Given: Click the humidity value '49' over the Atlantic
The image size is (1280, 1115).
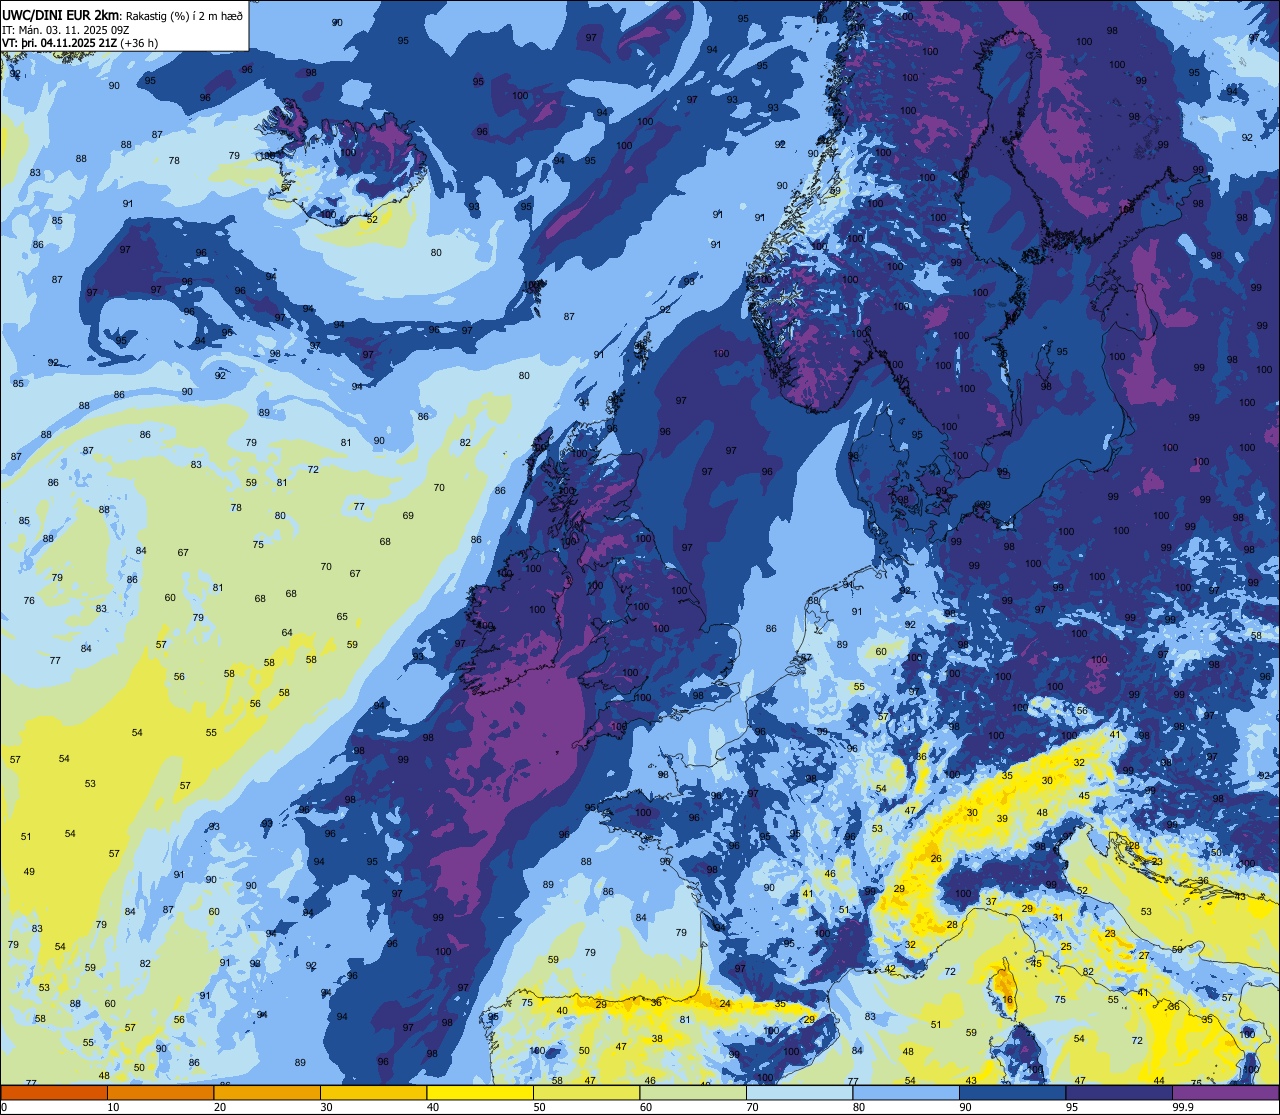Looking at the screenshot, I should click(29, 872).
